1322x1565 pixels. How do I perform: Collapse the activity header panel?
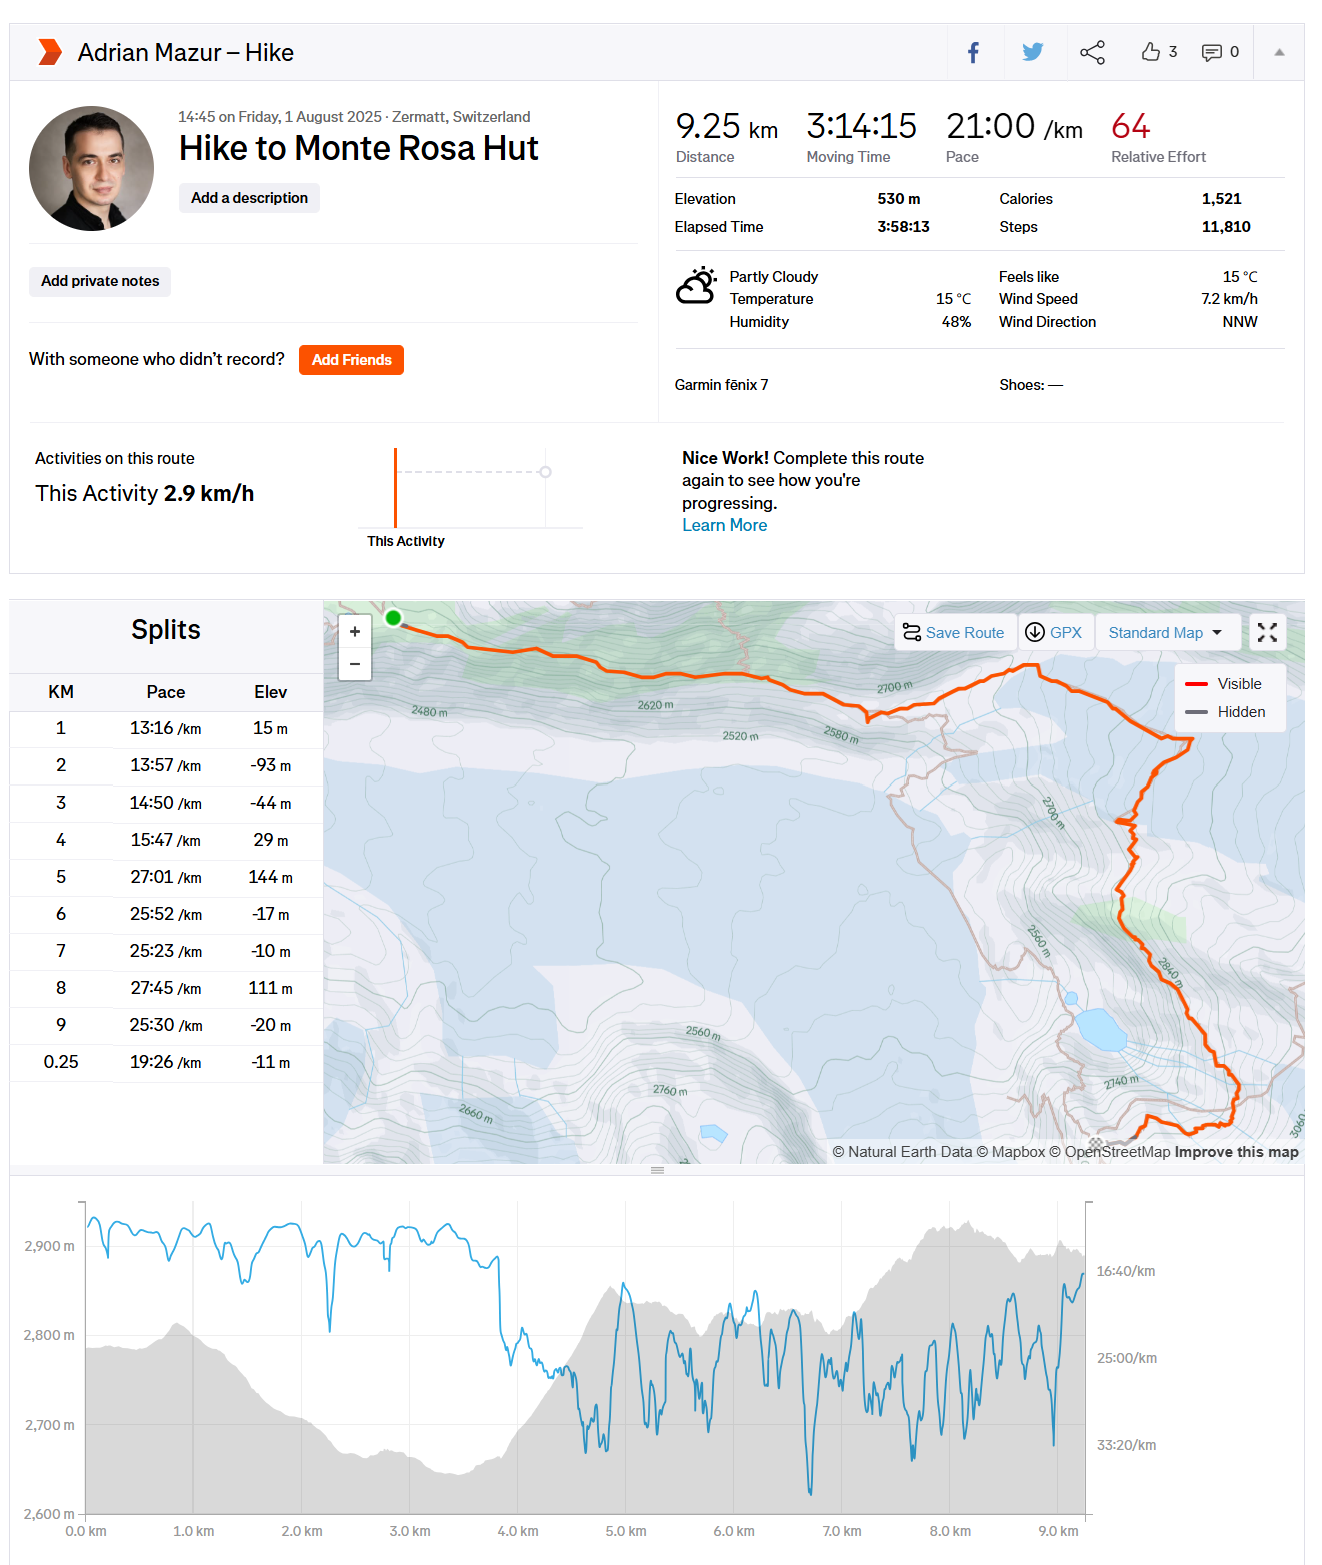pyautogui.click(x=1279, y=52)
